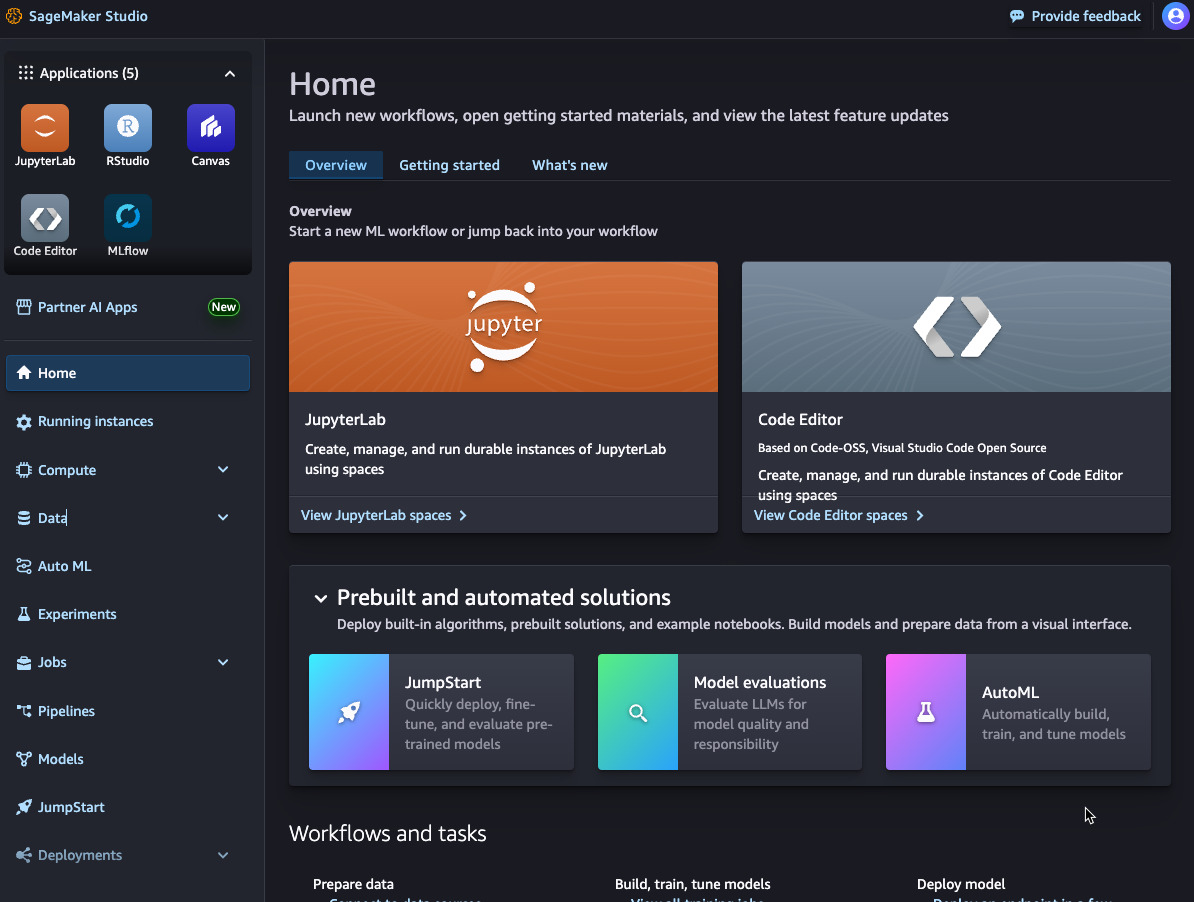Screen dimensions: 1194x902
Task: Click the JupyterLab card heading
Action: click(x=346, y=420)
